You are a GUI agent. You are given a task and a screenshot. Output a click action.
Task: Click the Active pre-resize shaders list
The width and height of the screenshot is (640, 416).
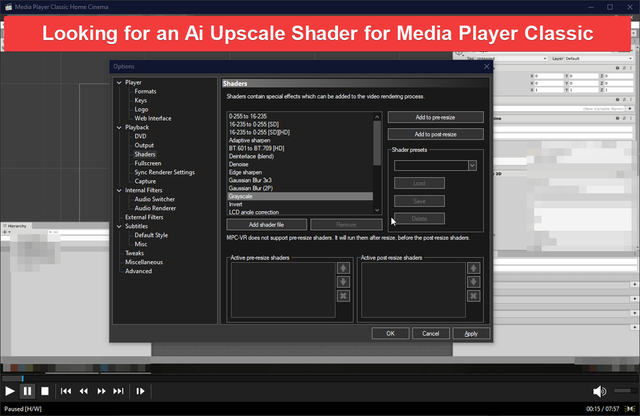tap(283, 290)
